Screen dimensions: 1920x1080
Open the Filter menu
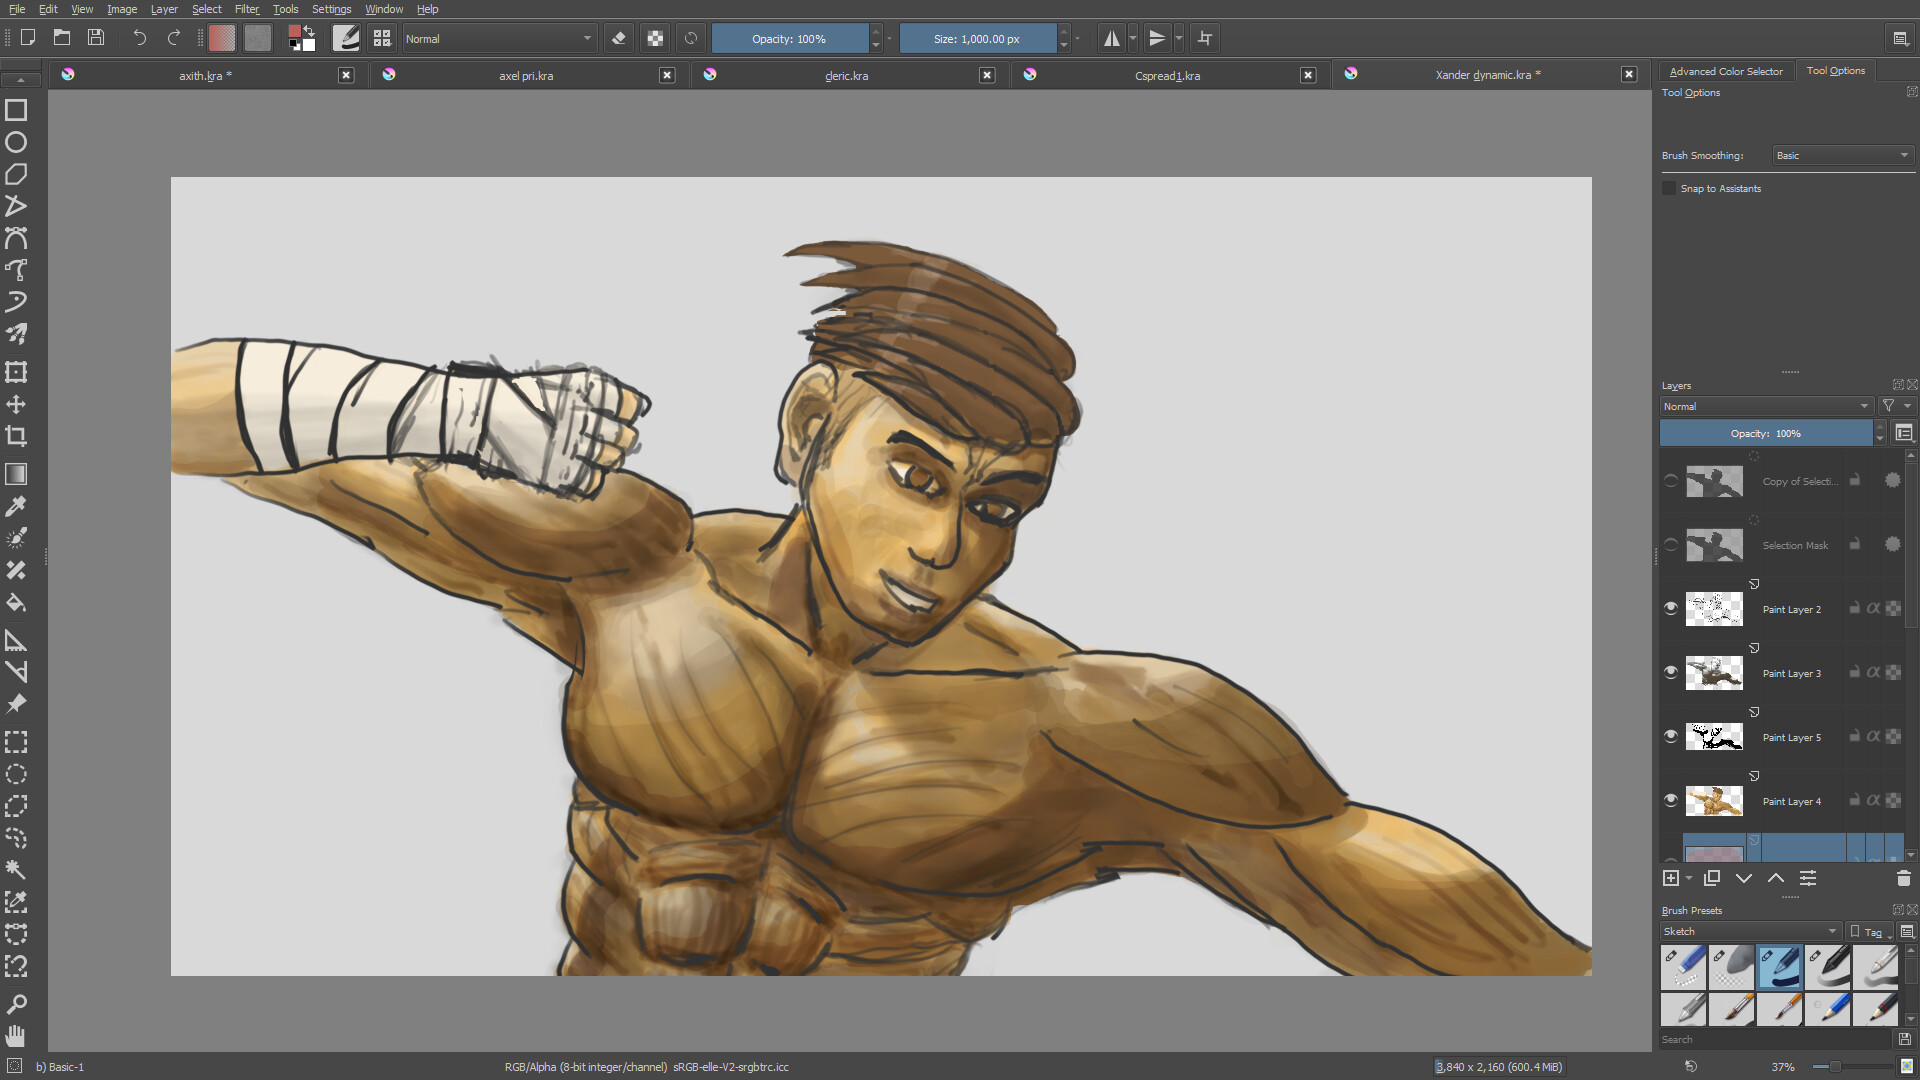point(246,9)
